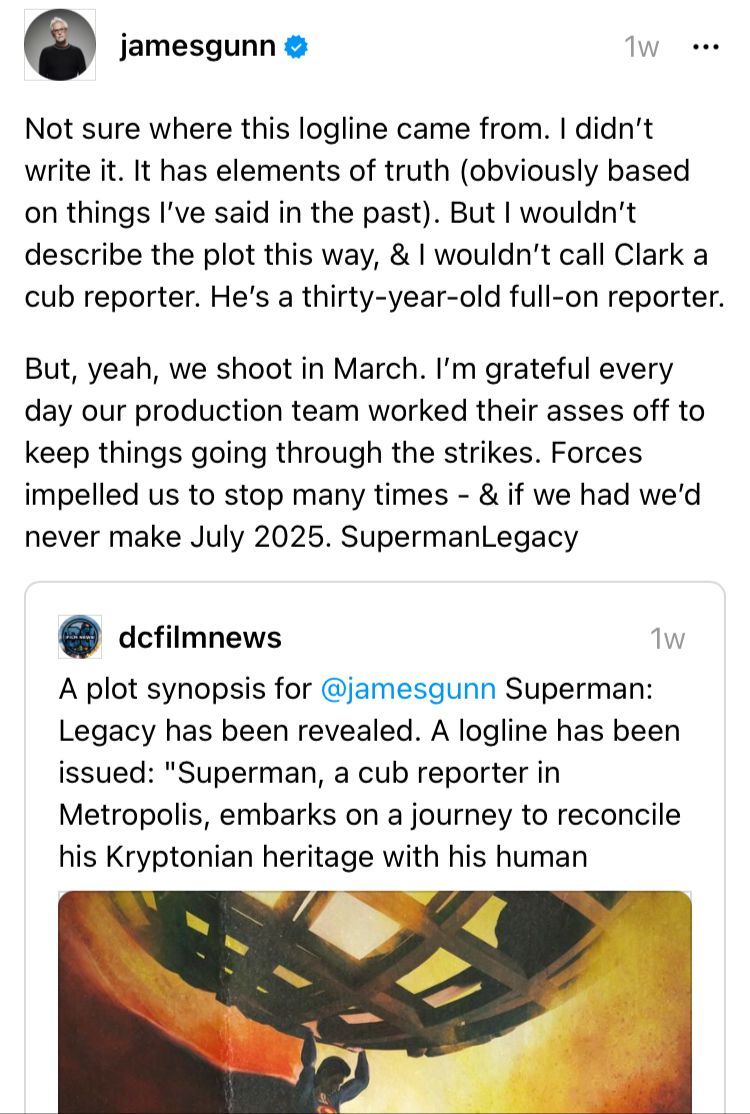
Task: Open jamesgunn's profile picture
Action: click(x=60, y=45)
